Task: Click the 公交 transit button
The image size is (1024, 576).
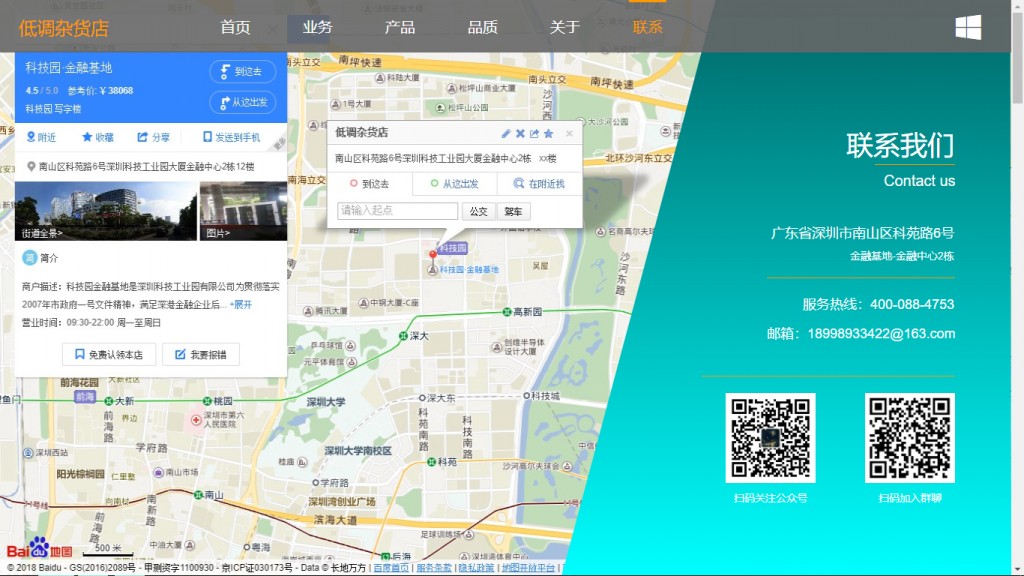Action: pyautogui.click(x=479, y=211)
